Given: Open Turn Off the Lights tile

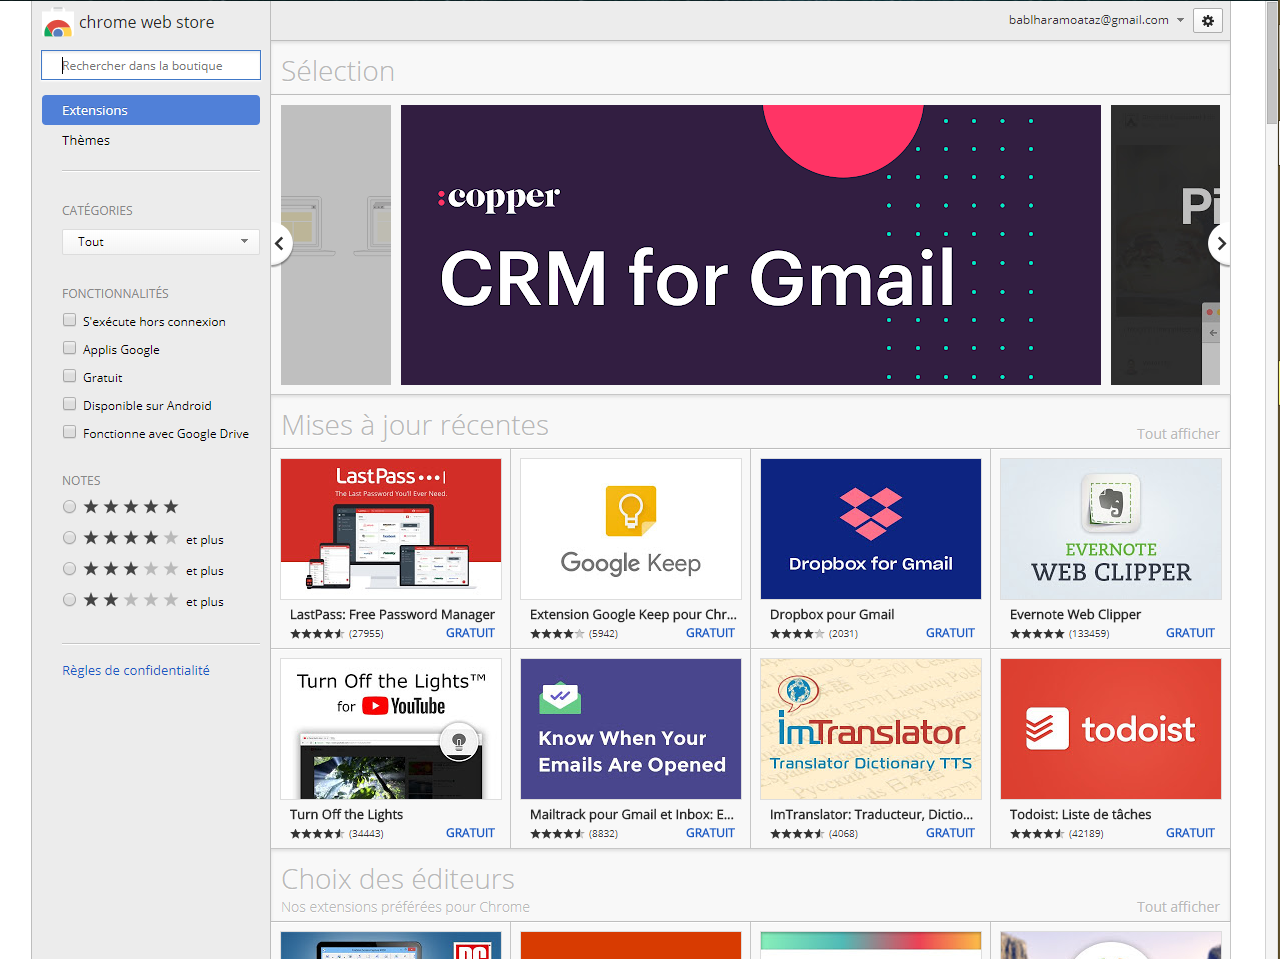Looking at the screenshot, I should pos(391,729).
